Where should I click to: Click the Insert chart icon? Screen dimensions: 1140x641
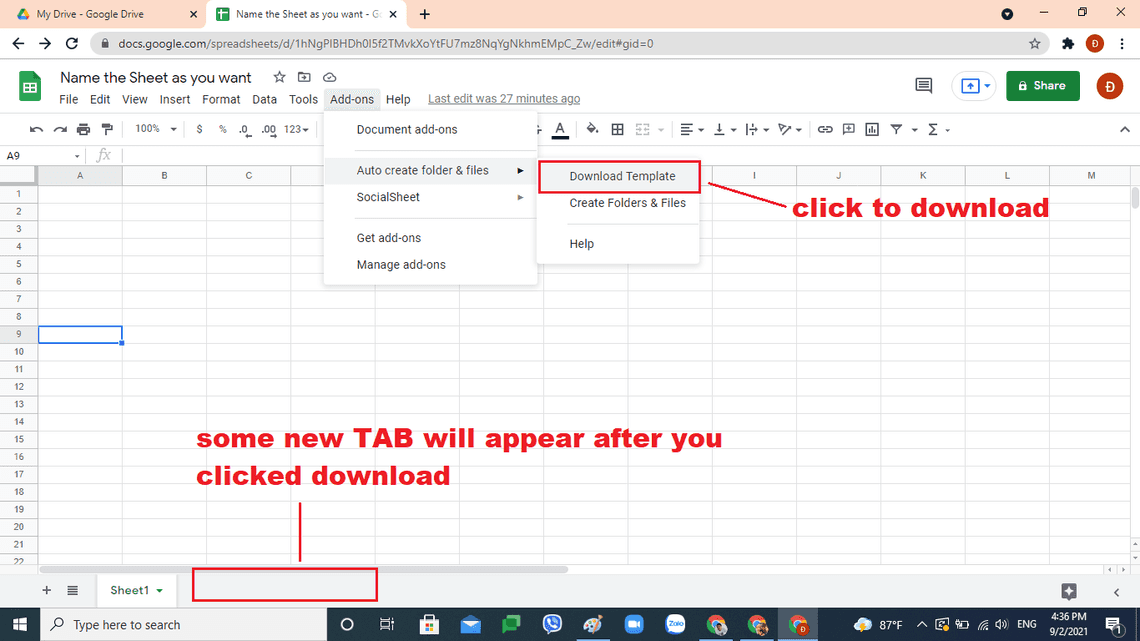pyautogui.click(x=872, y=129)
